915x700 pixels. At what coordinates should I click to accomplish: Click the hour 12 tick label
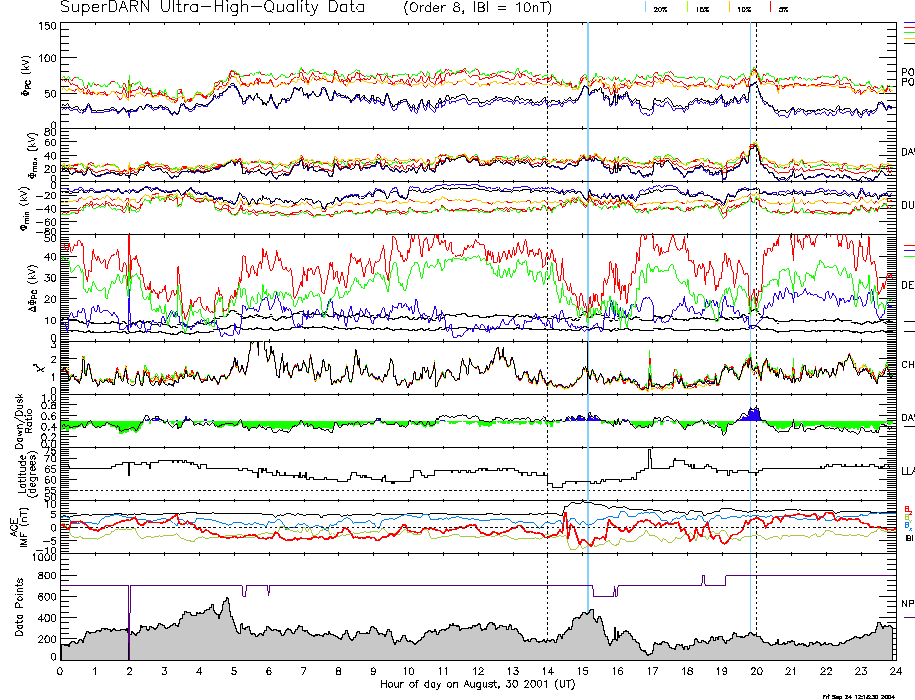(x=477, y=672)
